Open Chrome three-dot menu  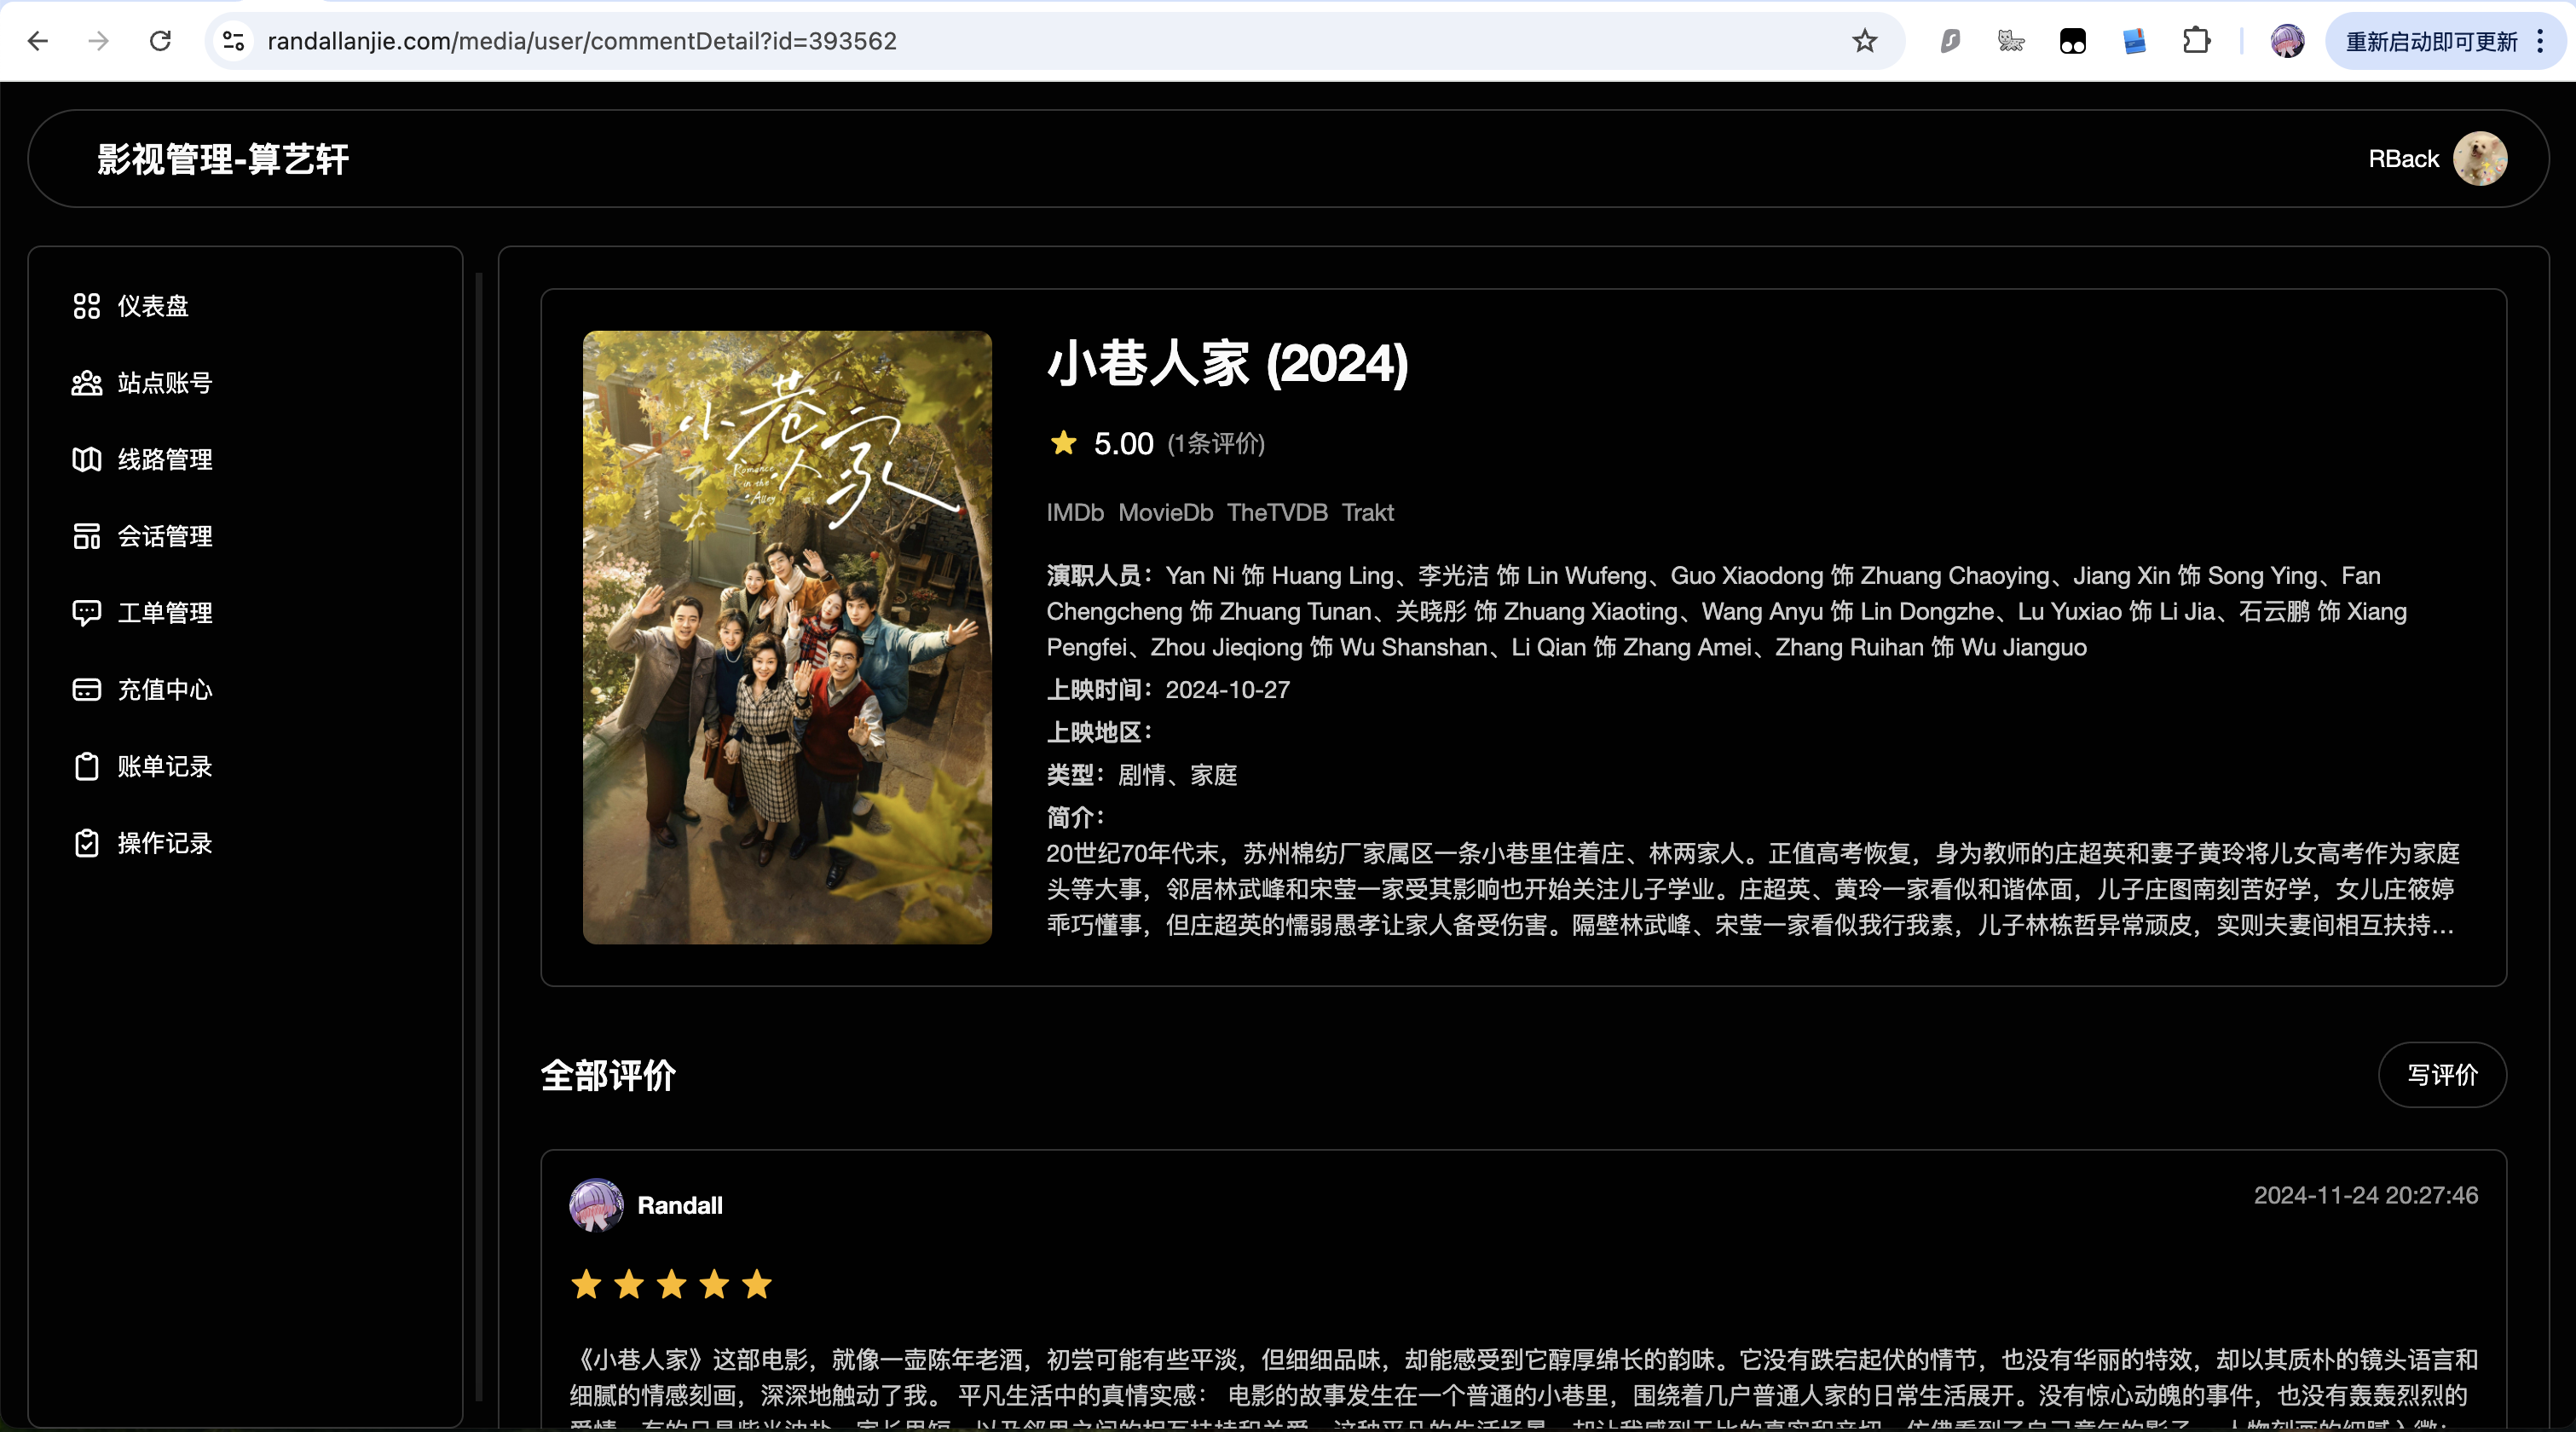[2541, 41]
